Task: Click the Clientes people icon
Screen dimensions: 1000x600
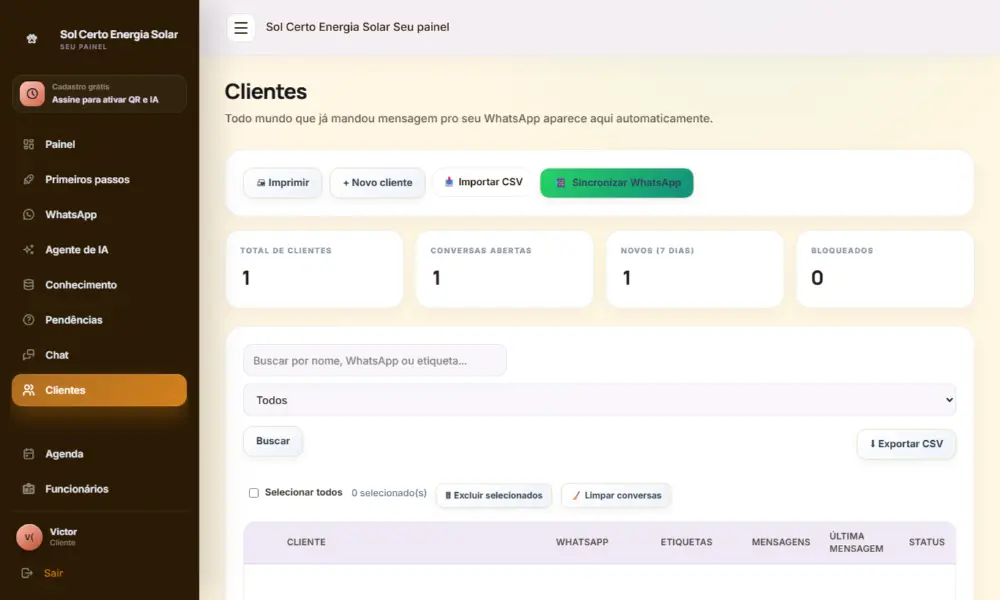Action: pyautogui.click(x=29, y=390)
